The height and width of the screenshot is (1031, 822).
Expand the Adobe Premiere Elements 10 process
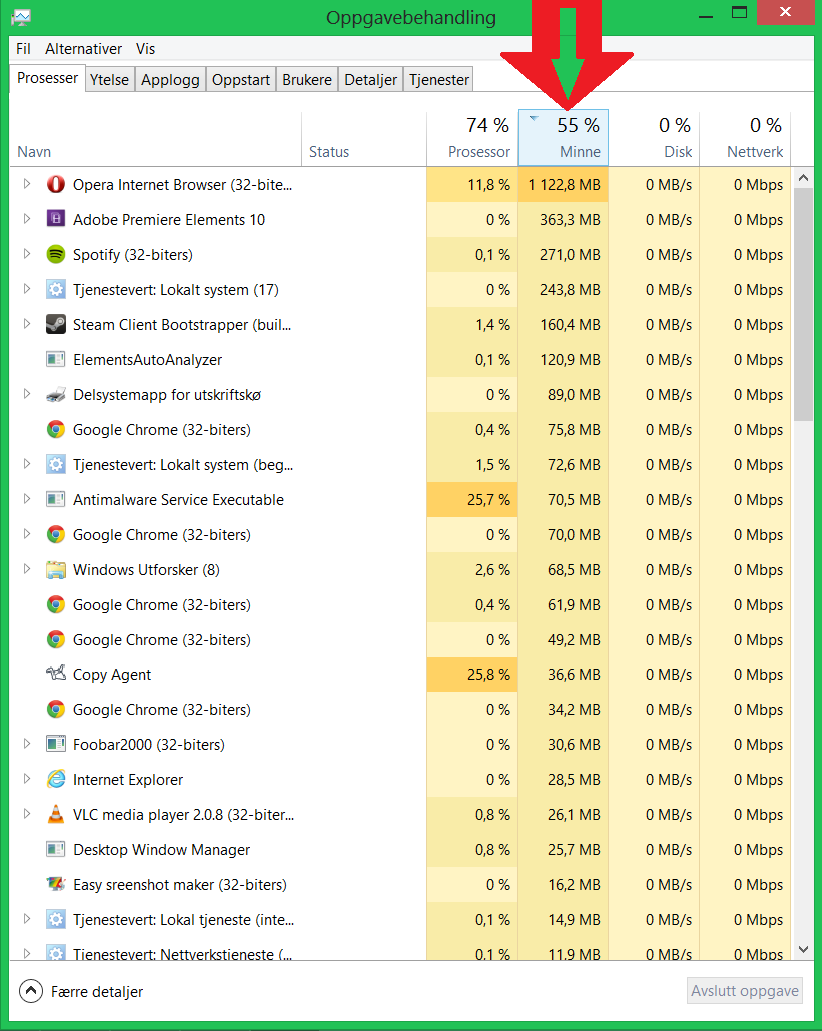(x=27, y=219)
